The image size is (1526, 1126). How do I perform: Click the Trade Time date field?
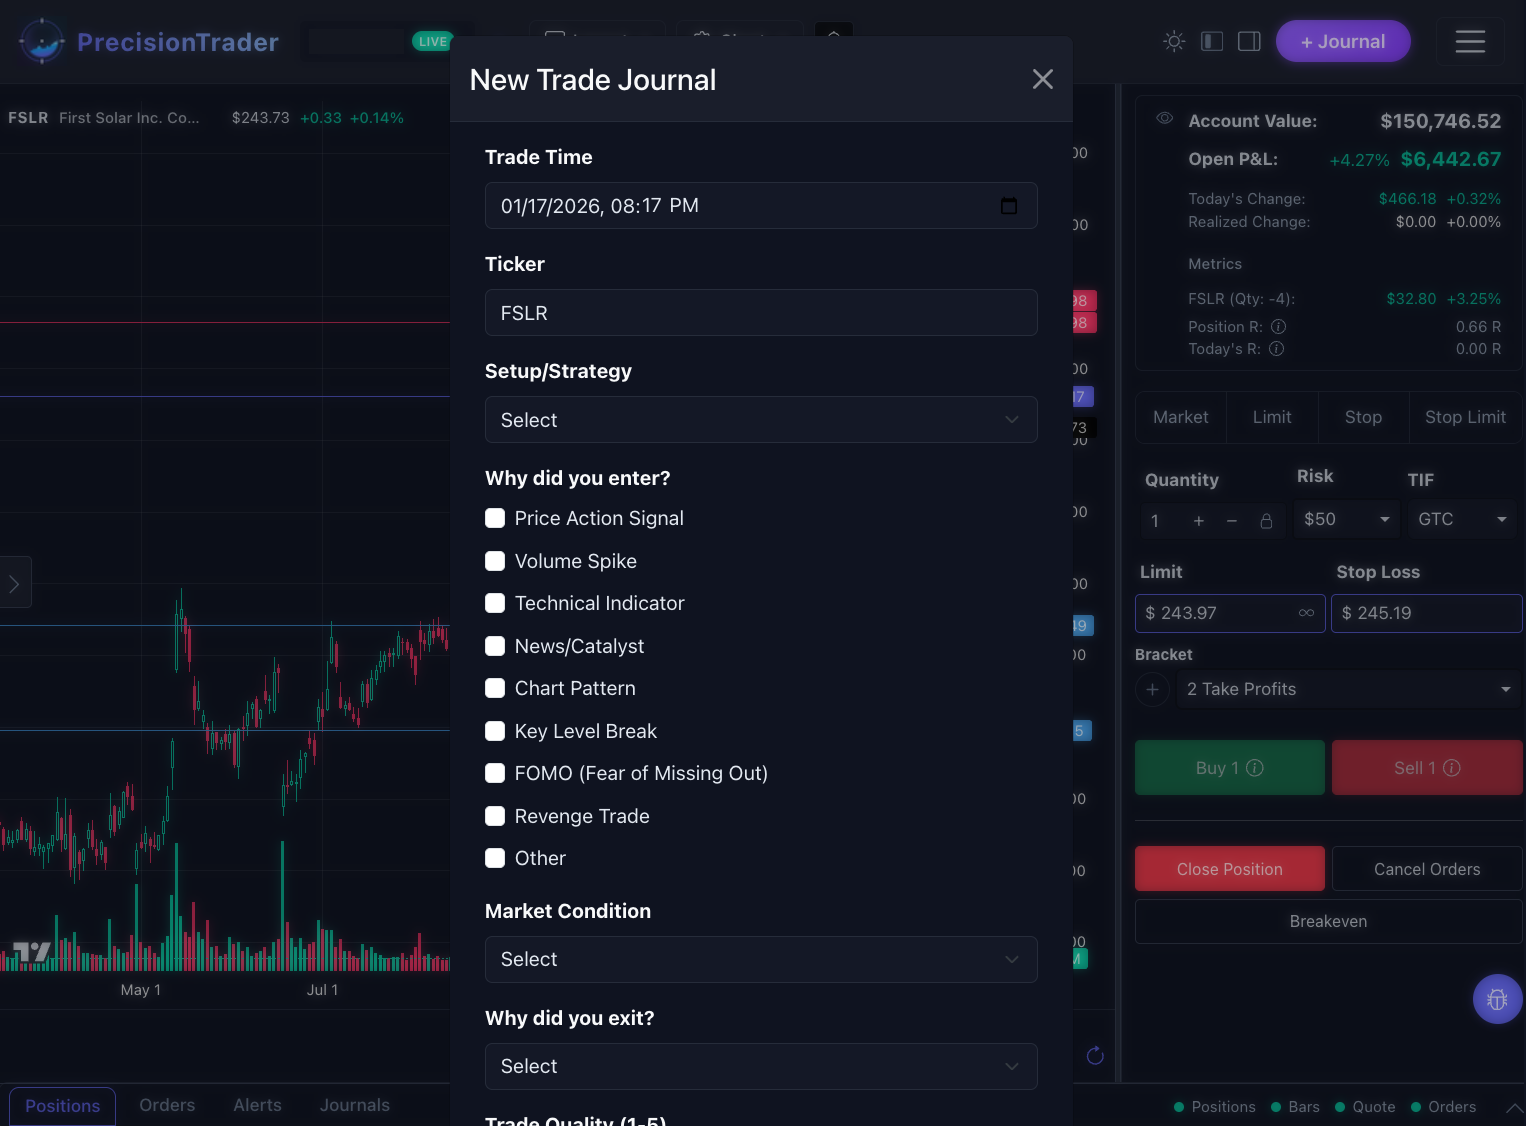(761, 205)
